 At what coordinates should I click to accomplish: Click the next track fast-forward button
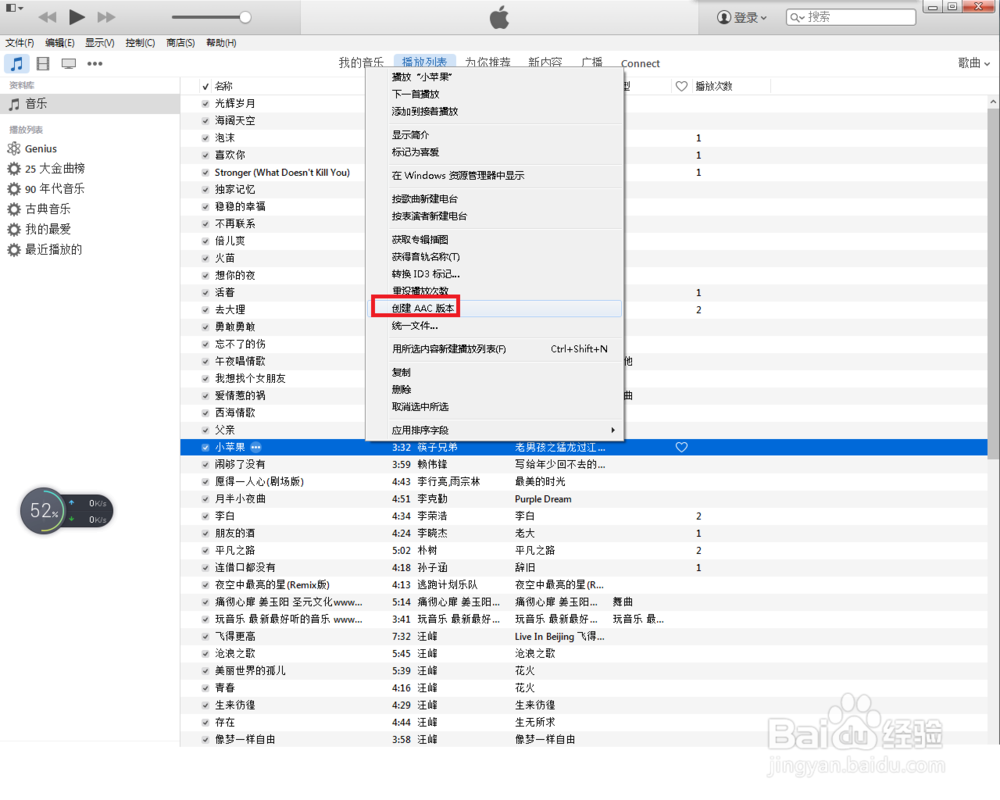(107, 17)
